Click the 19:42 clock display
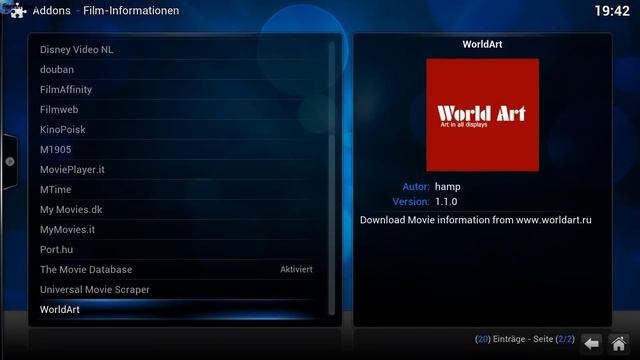 612,11
